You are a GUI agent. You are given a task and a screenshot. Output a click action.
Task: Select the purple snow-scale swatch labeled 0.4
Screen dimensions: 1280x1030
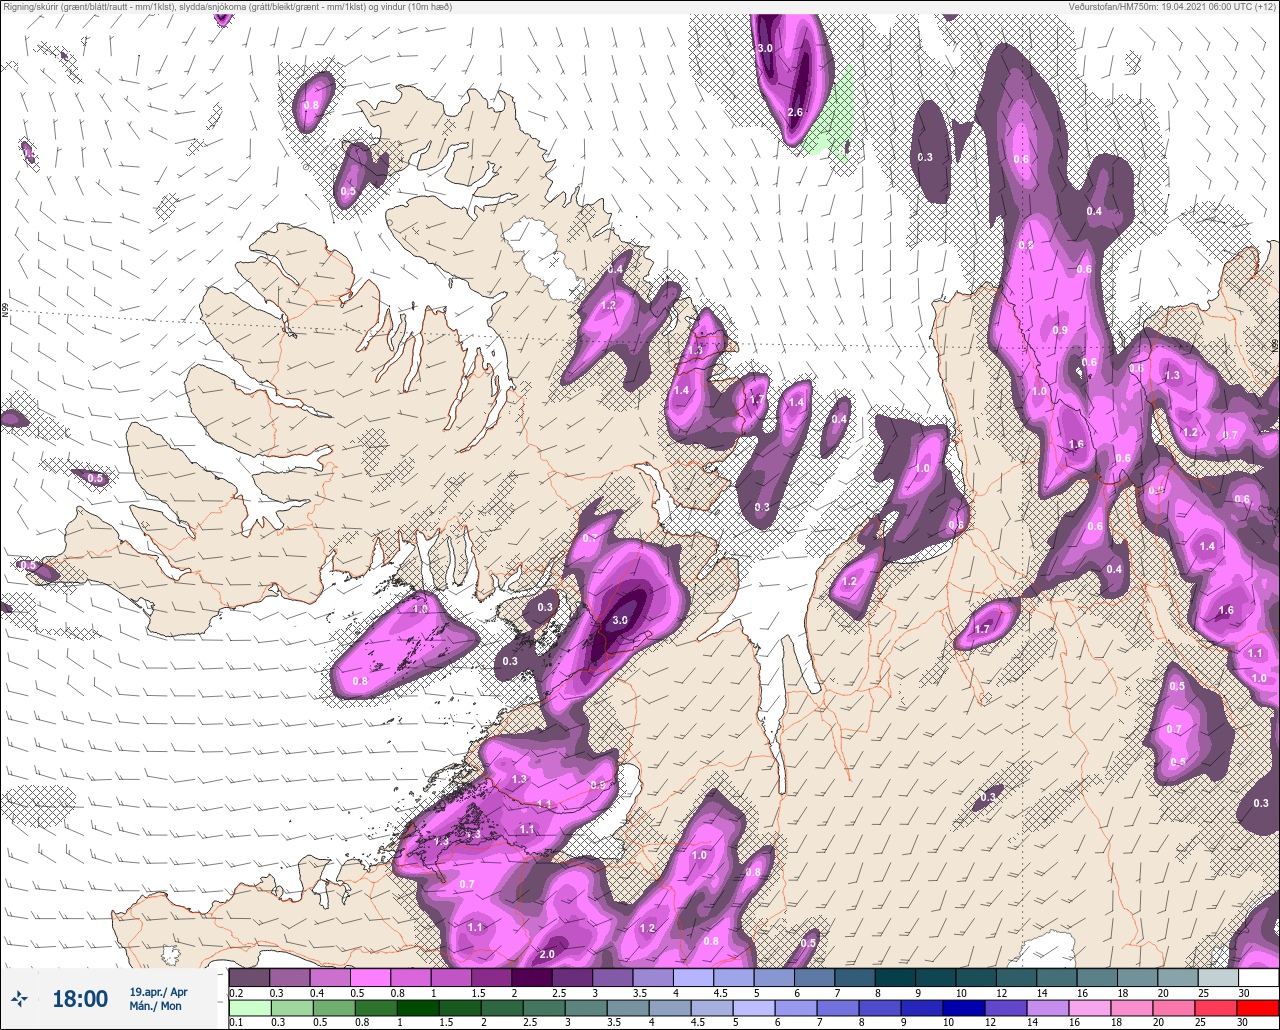[x=330, y=977]
